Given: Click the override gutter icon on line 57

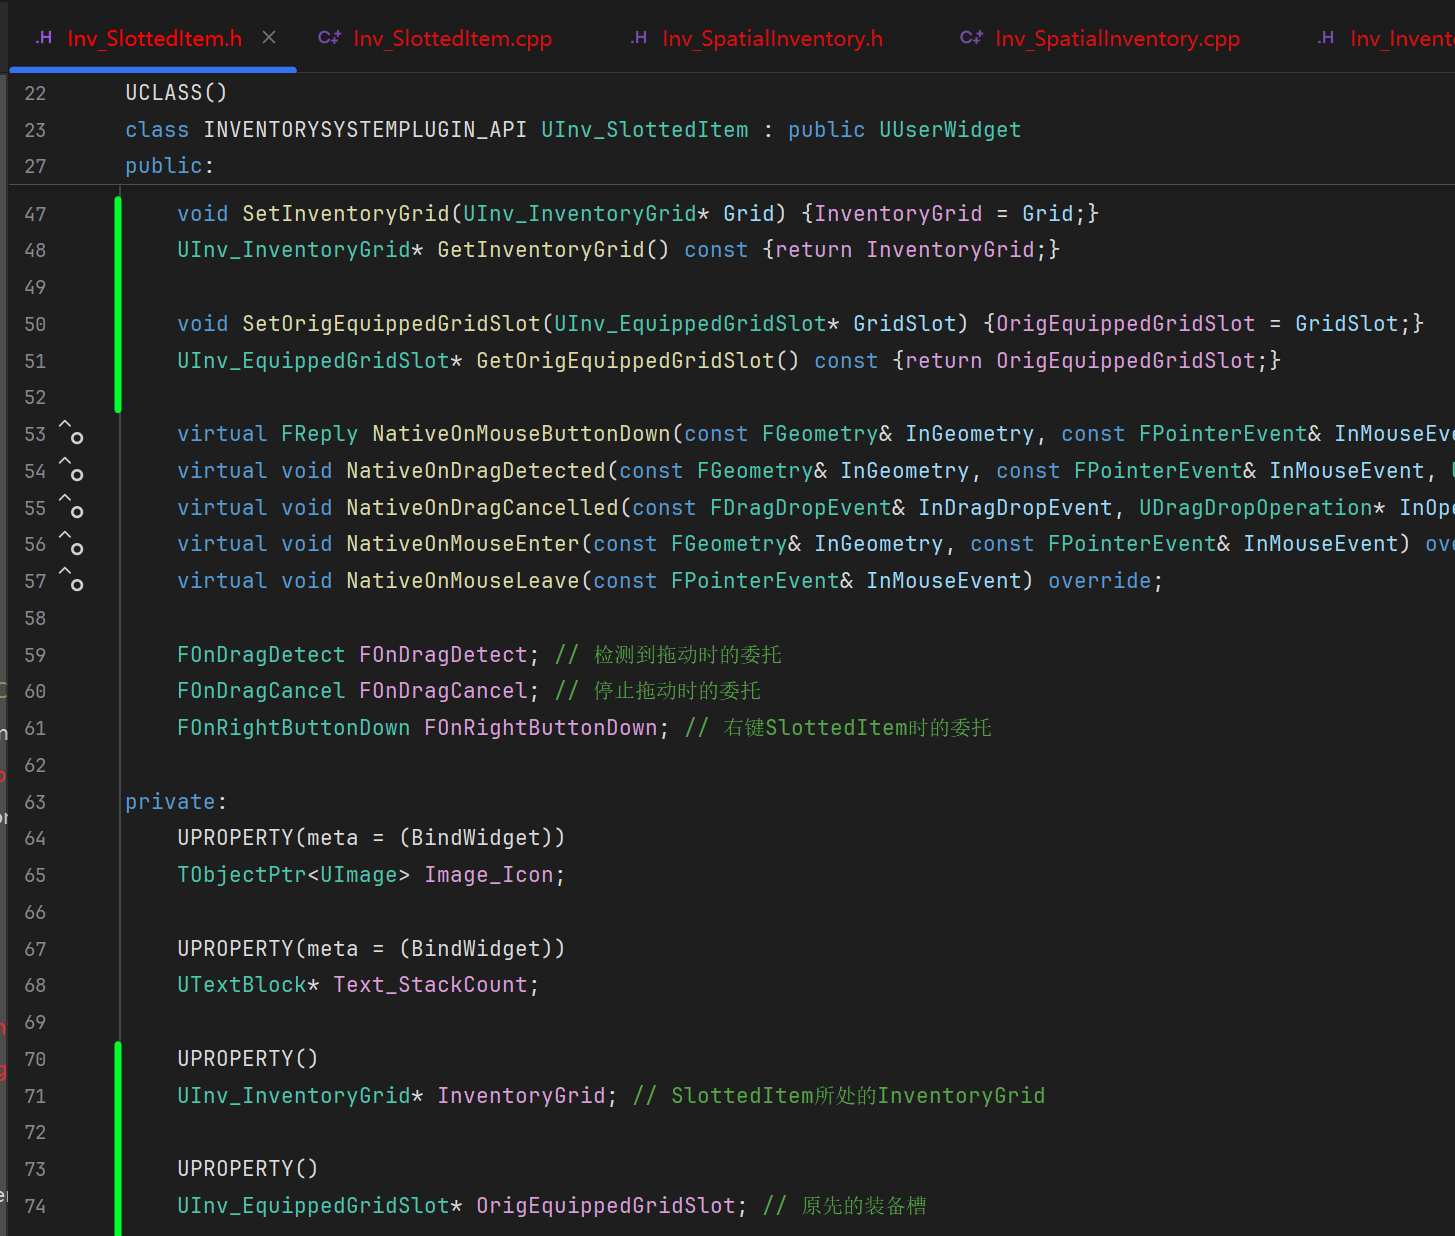Looking at the screenshot, I should click(71, 580).
